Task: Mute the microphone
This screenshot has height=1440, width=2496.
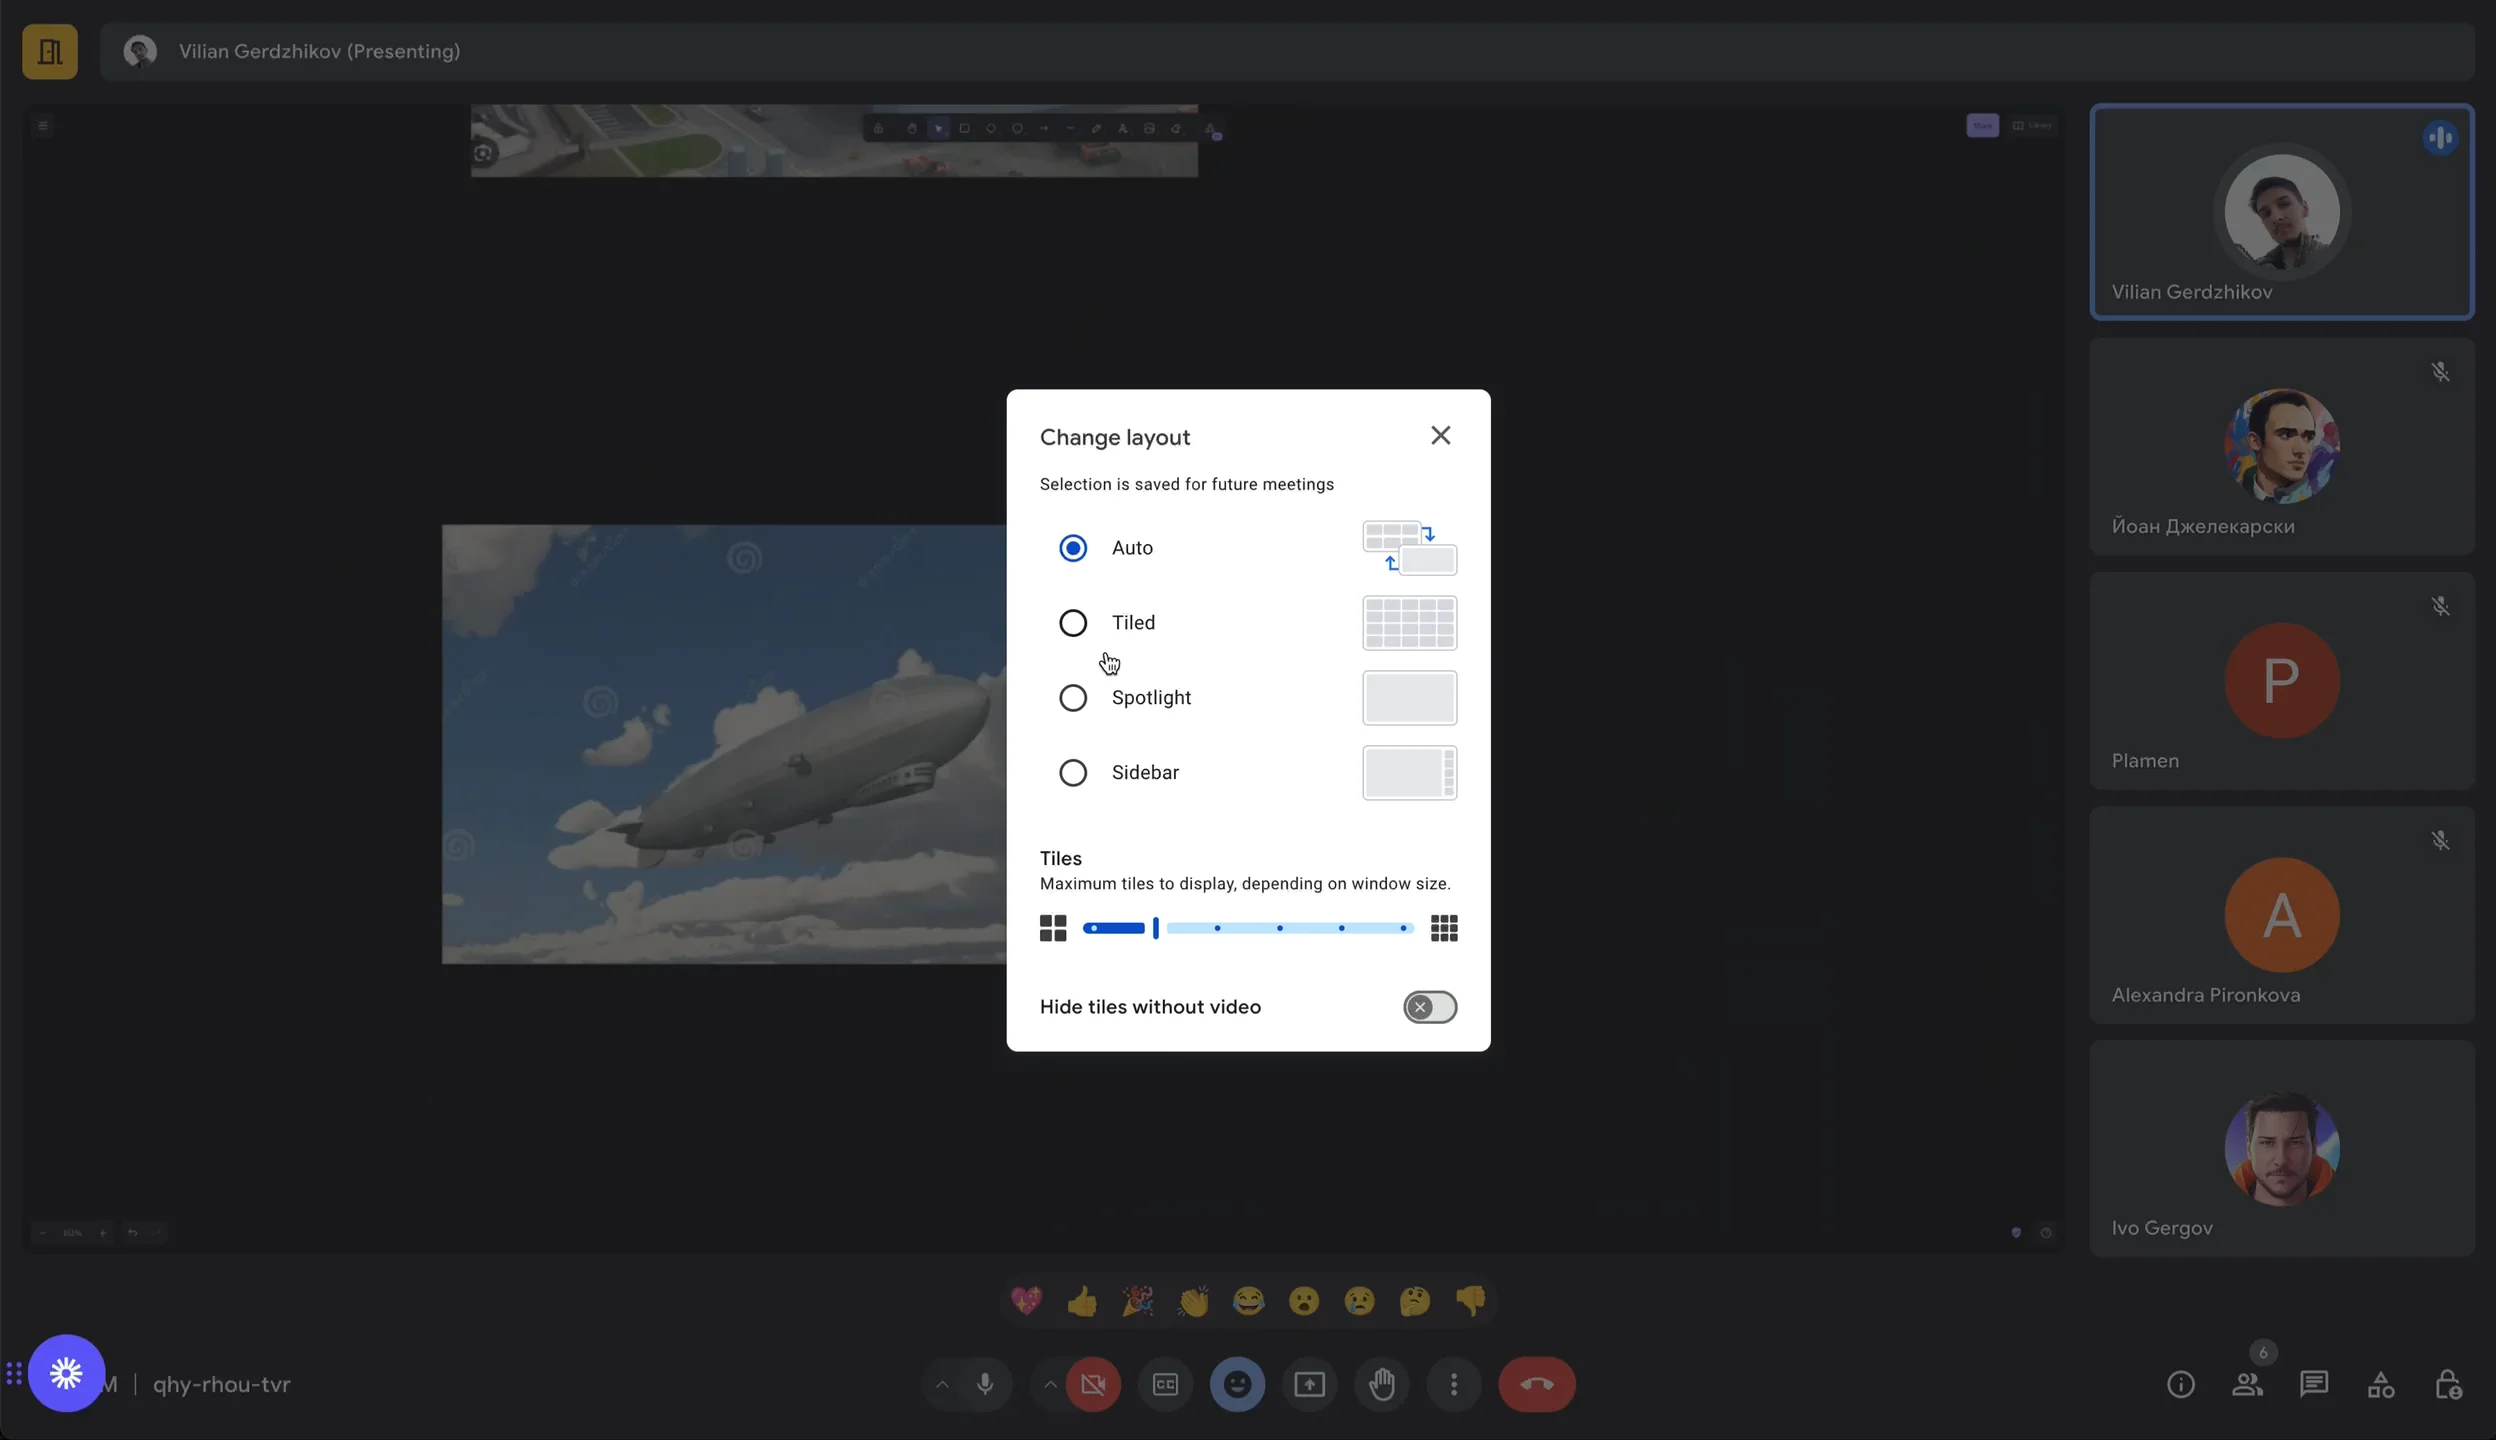Action: click(x=984, y=1384)
